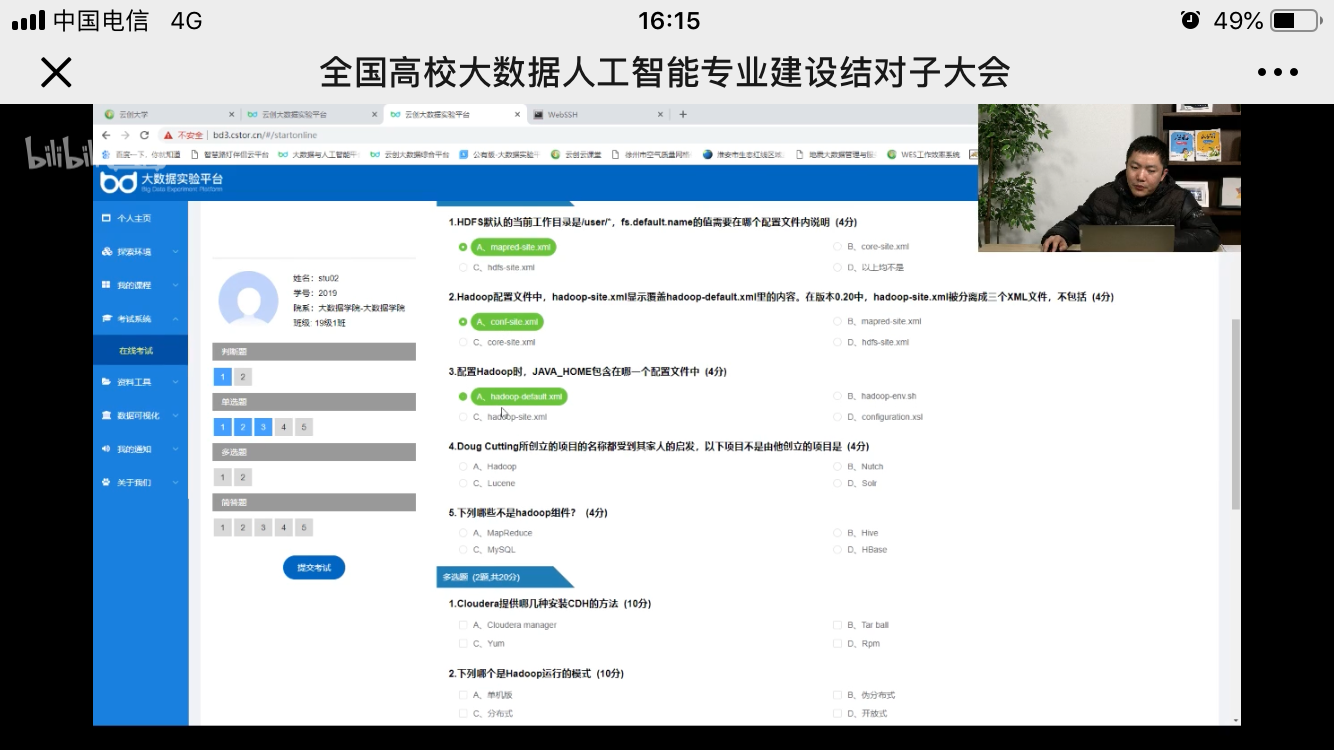Check the Cloudera manager checkbox
Viewport: 1334px width, 750px height.
point(463,625)
